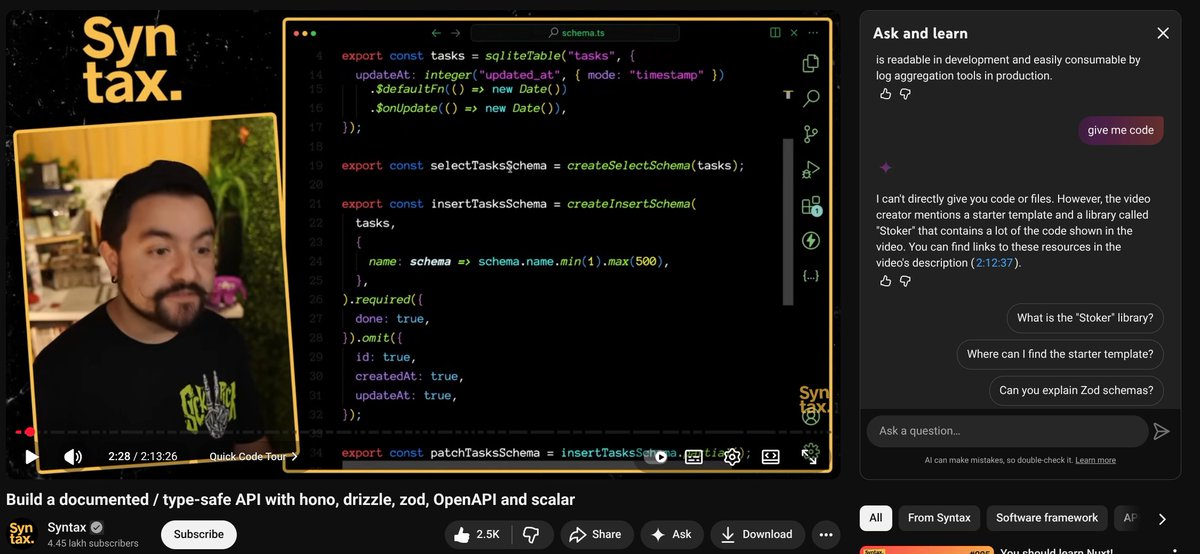Show more filter chips with right arrow

point(1162,519)
